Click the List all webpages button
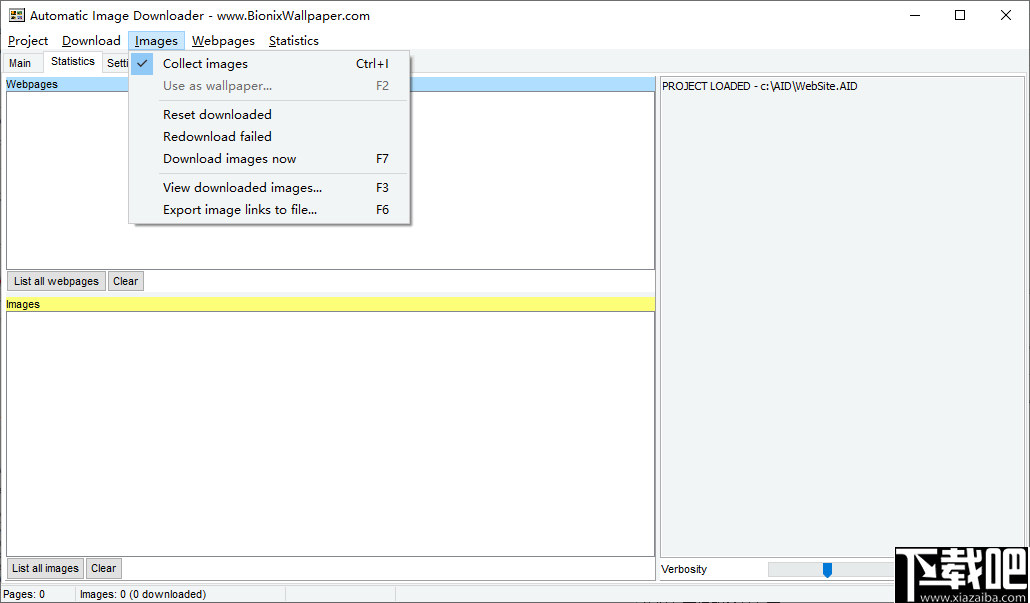This screenshot has height=603, width=1030. tap(56, 281)
